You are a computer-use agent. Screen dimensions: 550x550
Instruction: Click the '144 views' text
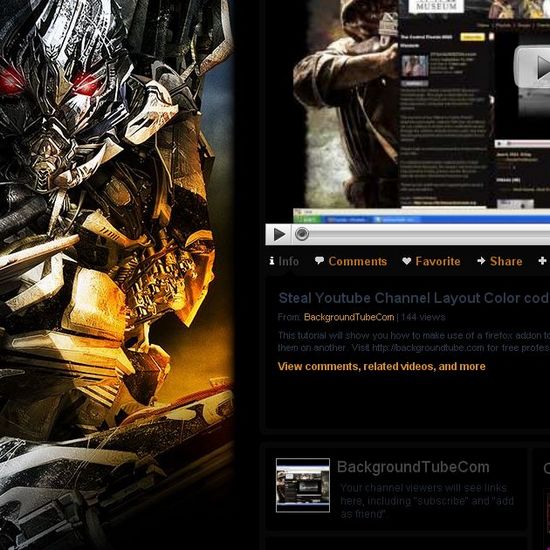click(x=423, y=317)
